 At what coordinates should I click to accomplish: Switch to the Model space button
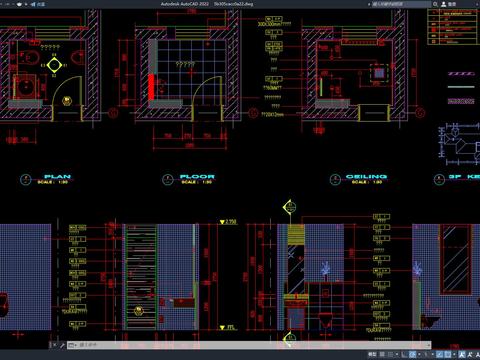coord(372,354)
